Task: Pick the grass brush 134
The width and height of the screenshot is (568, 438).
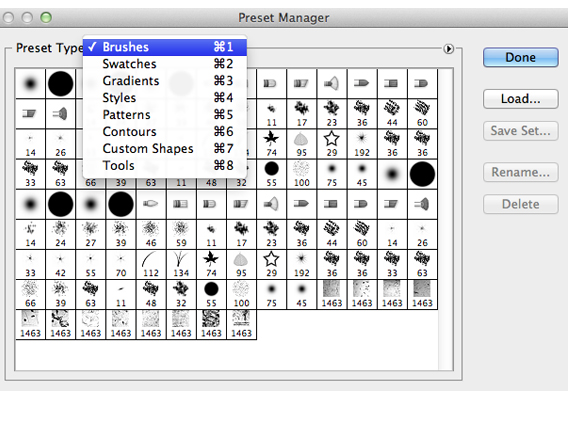Action: pos(181,264)
